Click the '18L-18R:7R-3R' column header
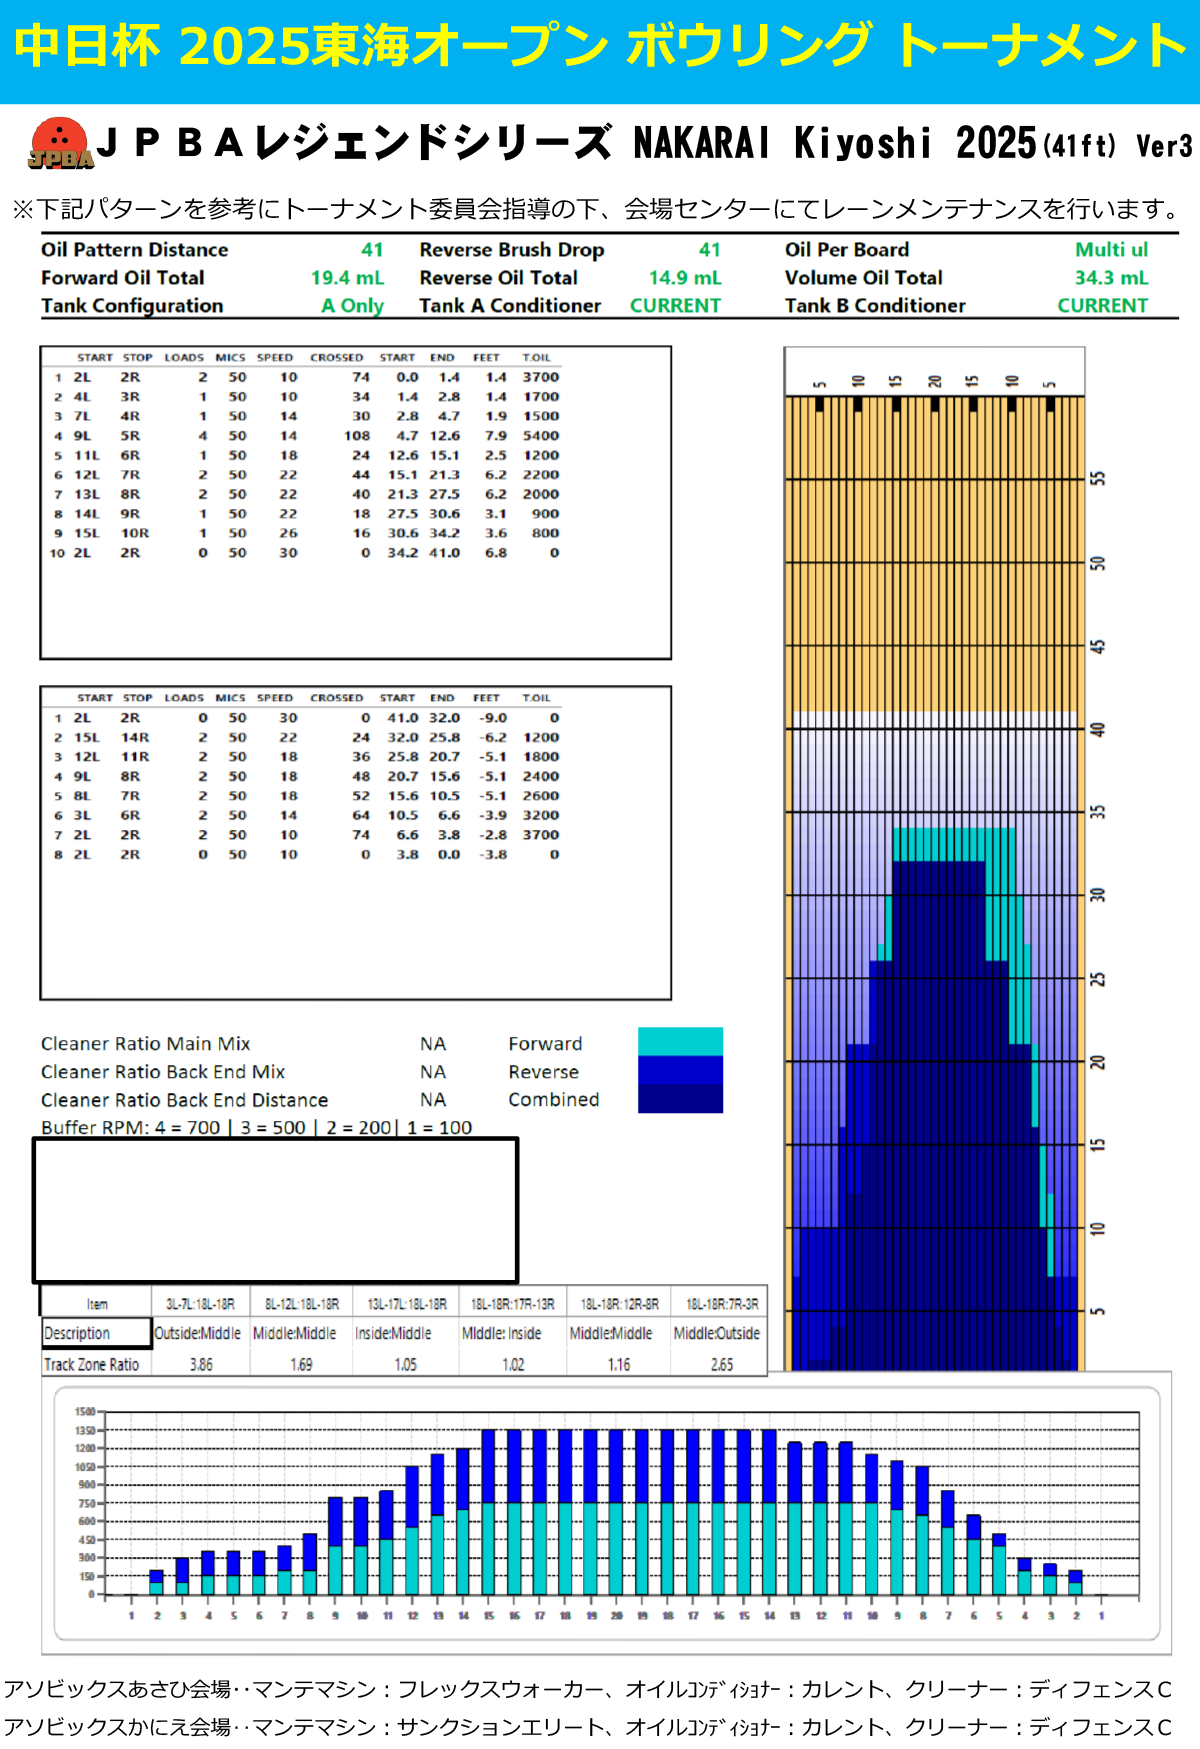This screenshot has width=1200, height=1749. coord(722,1304)
